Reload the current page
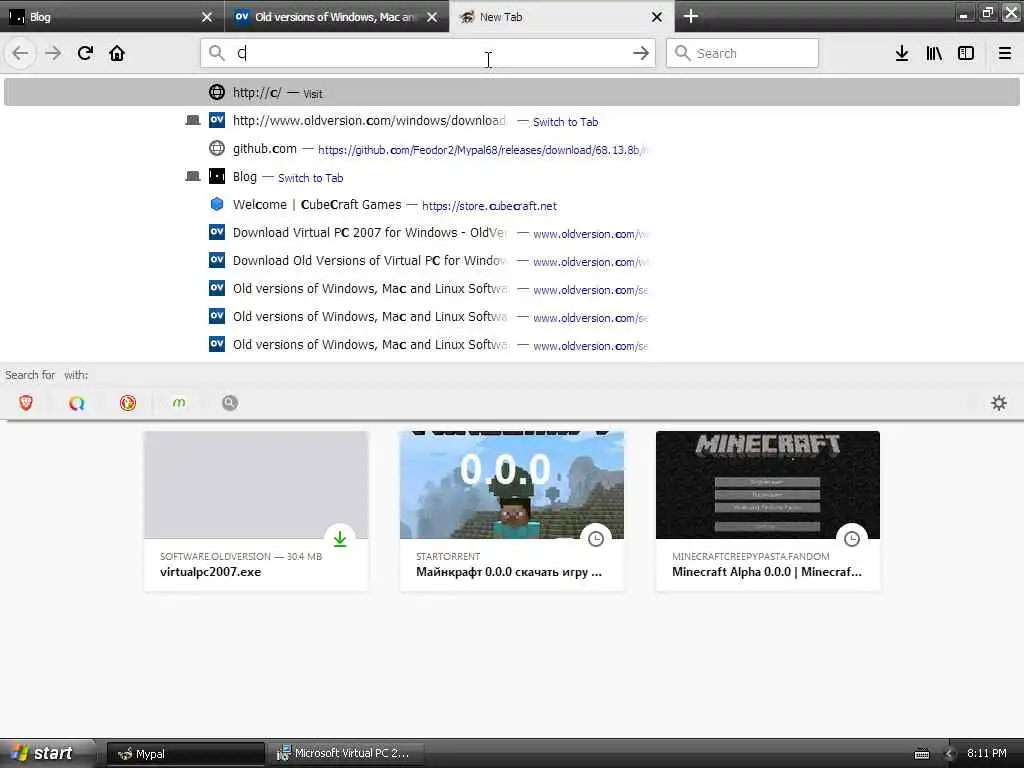1024x768 pixels. (85, 53)
